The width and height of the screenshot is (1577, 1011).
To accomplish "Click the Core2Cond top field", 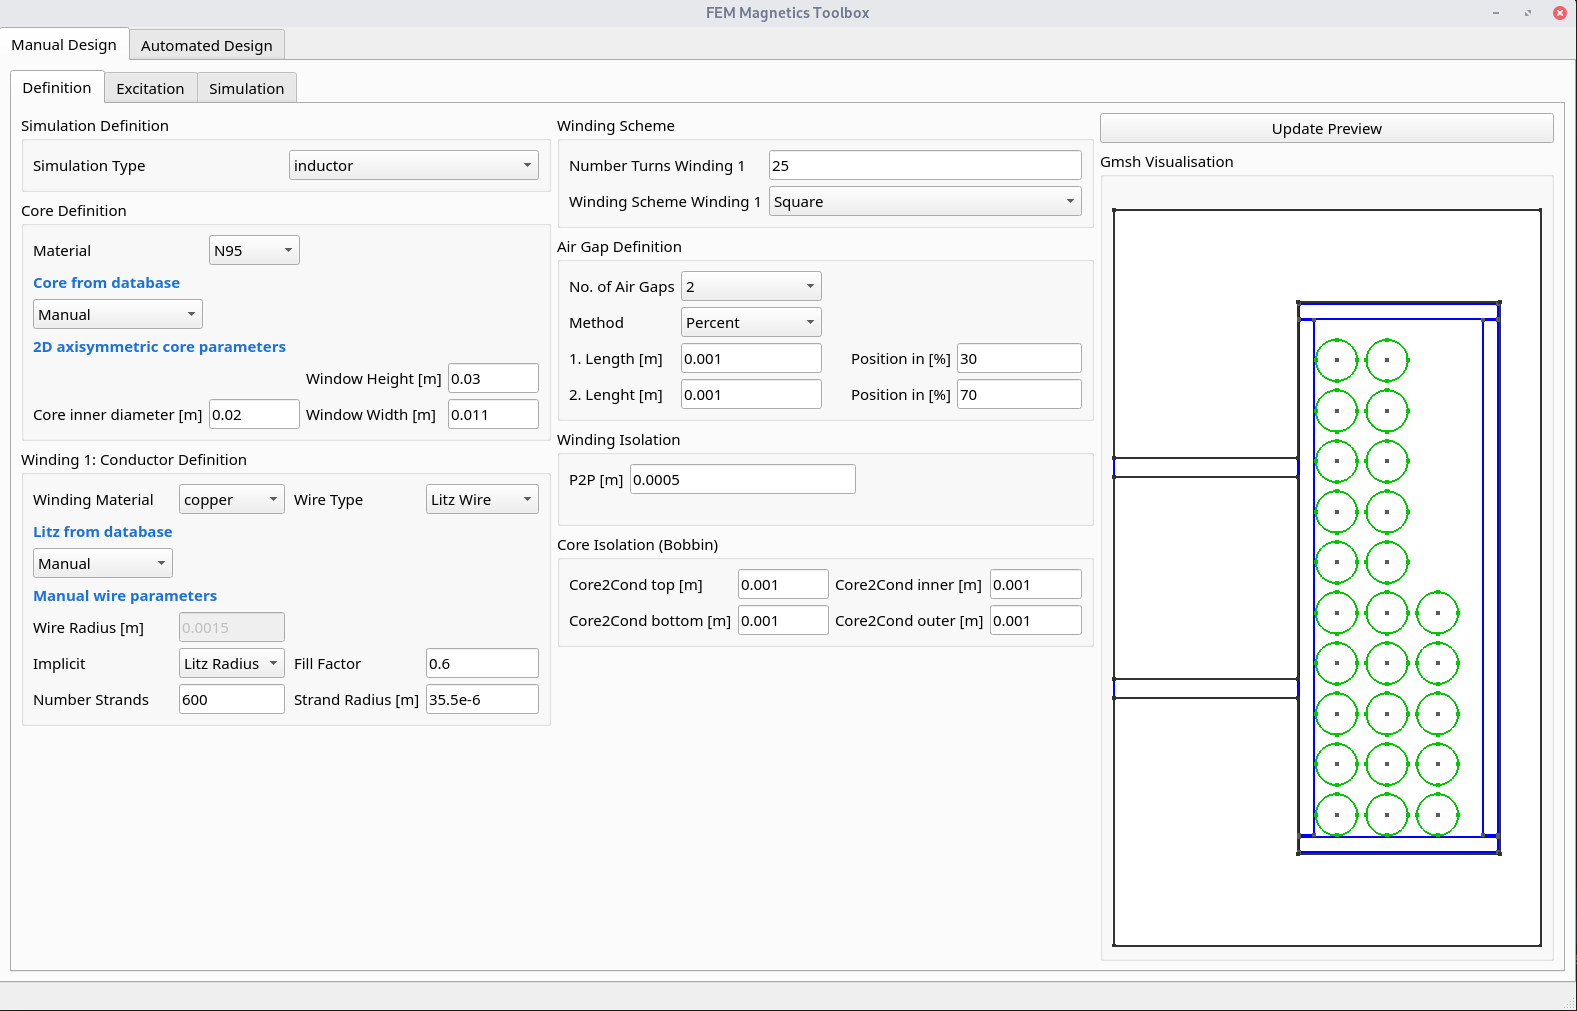I will [783, 584].
